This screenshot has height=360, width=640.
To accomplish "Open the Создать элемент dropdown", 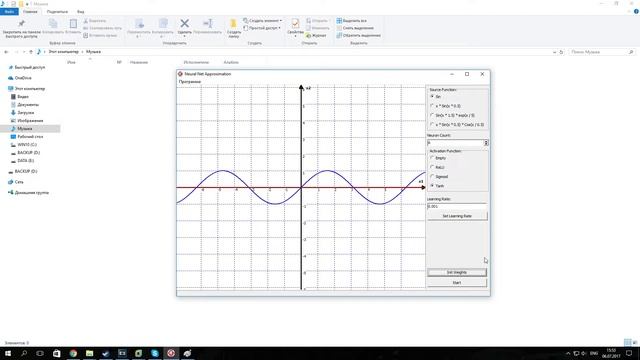I will tap(262, 20).
